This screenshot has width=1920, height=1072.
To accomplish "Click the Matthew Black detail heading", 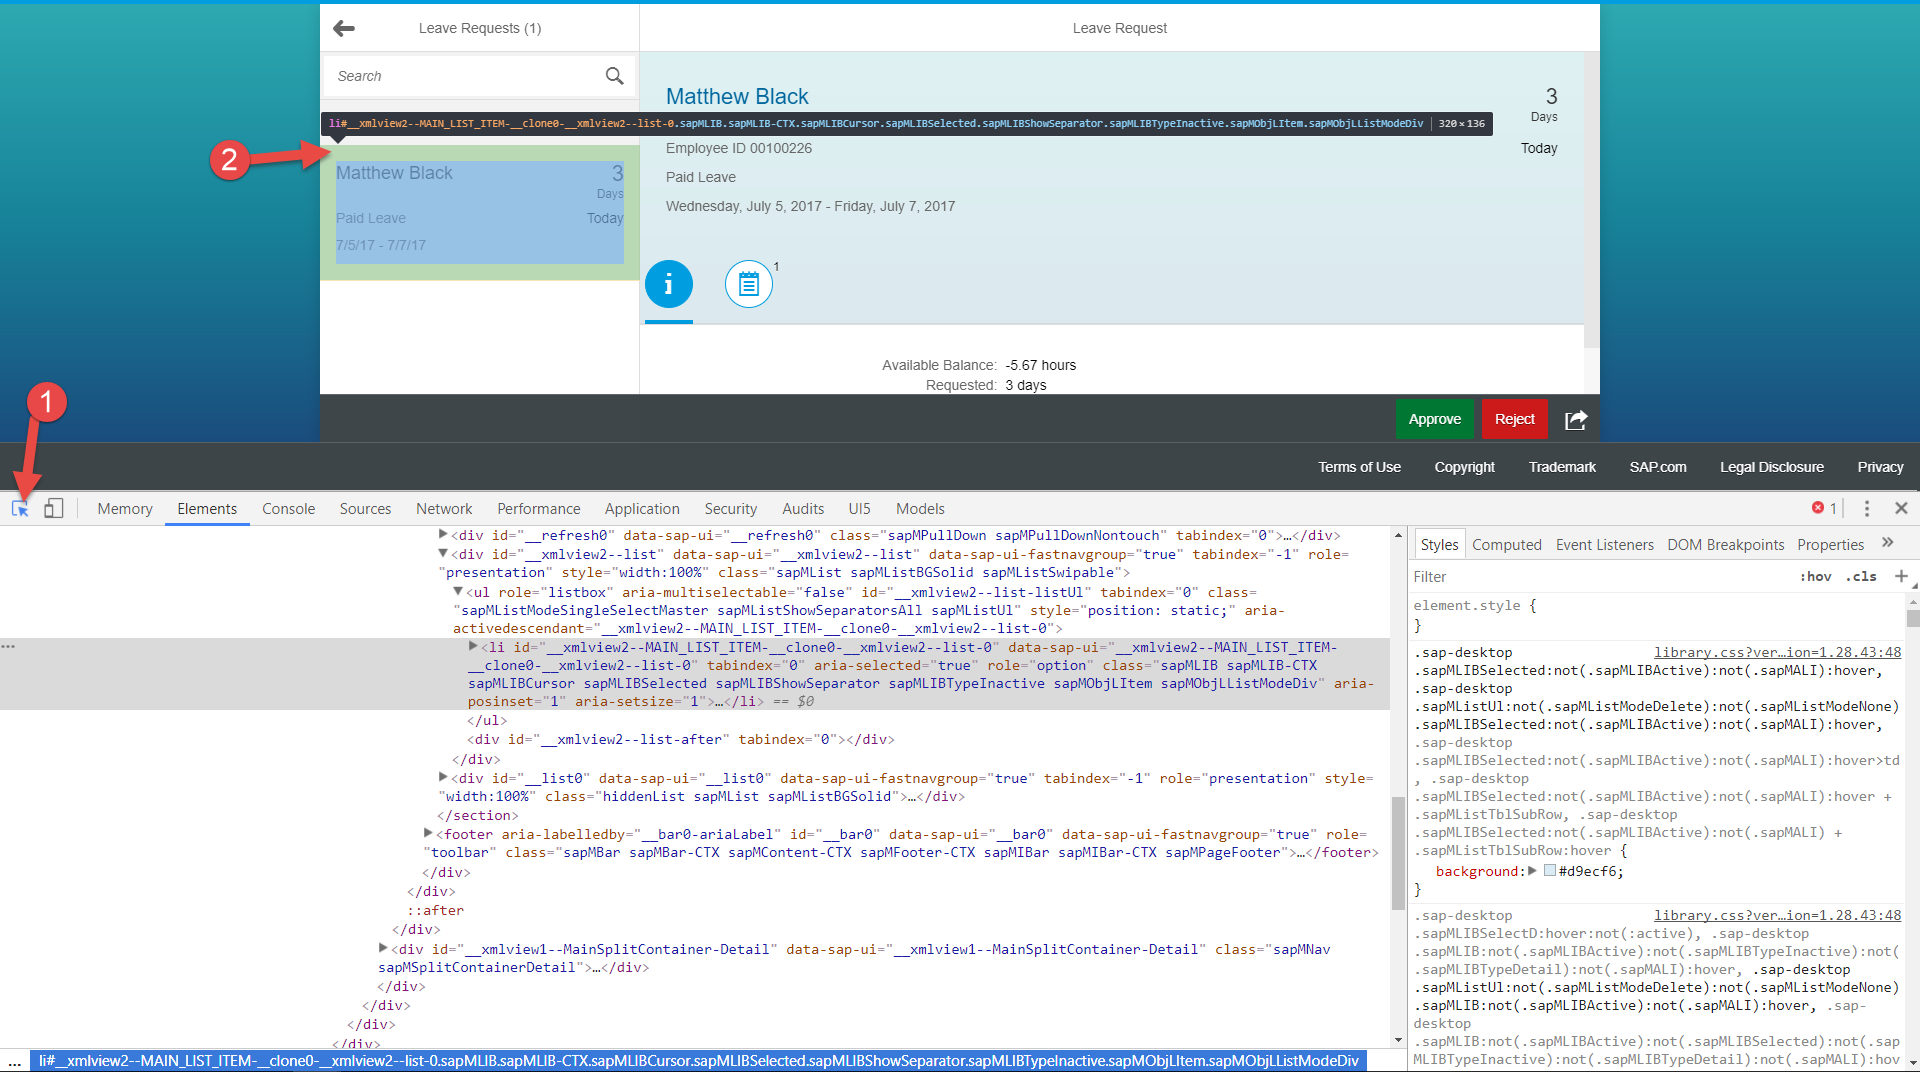I will coord(737,96).
